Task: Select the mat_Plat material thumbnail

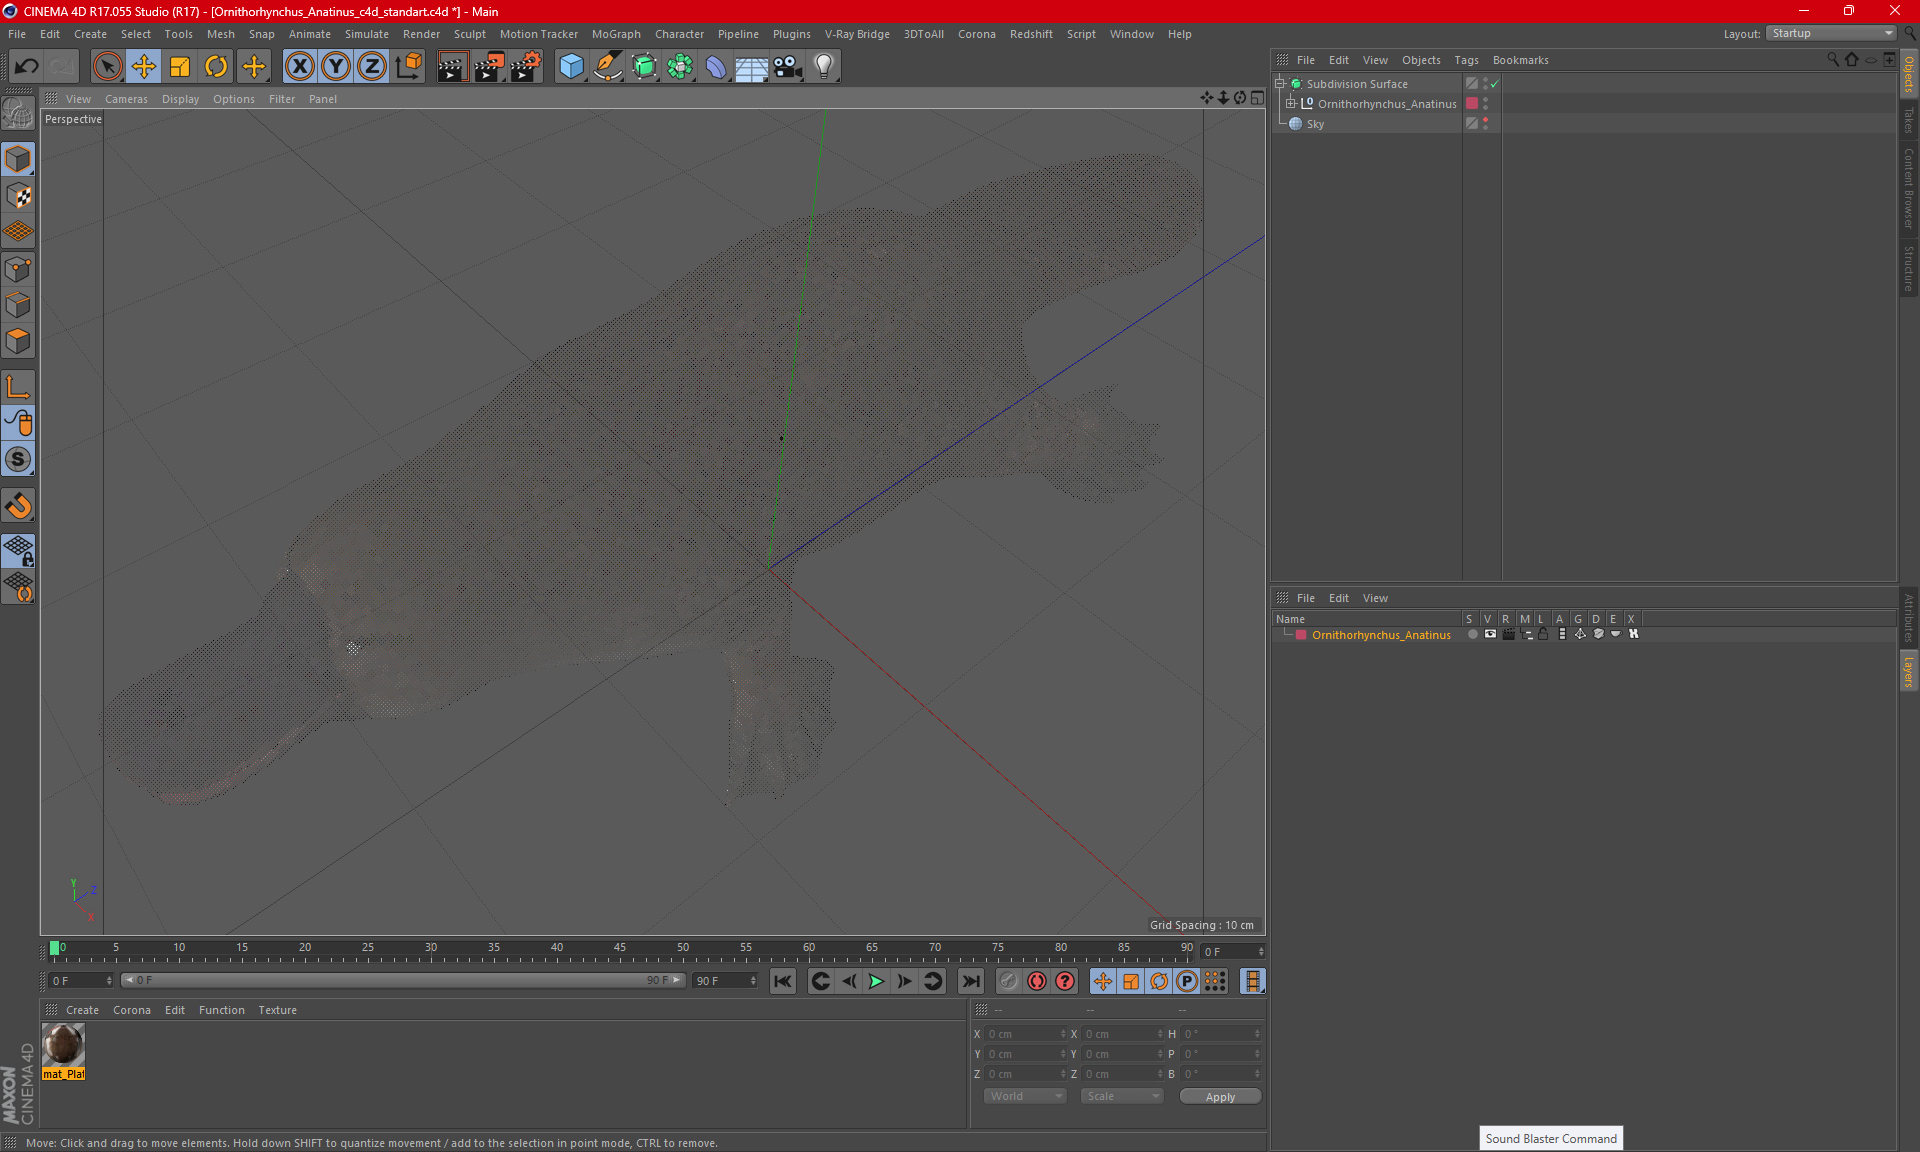Action: click(x=63, y=1046)
